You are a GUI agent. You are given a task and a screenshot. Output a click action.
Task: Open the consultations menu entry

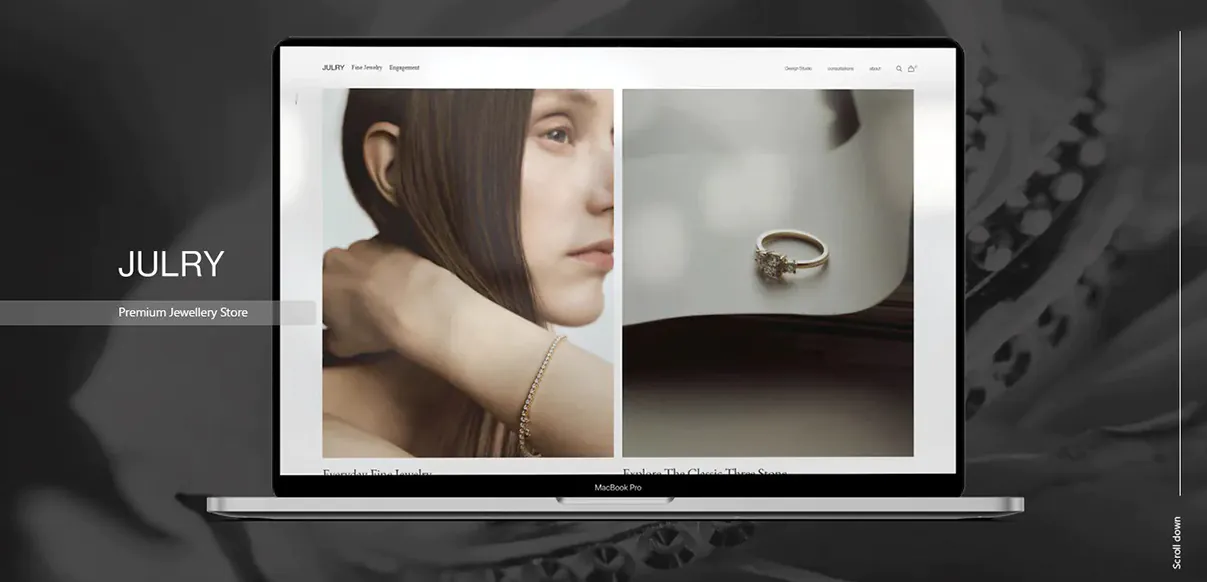841,68
